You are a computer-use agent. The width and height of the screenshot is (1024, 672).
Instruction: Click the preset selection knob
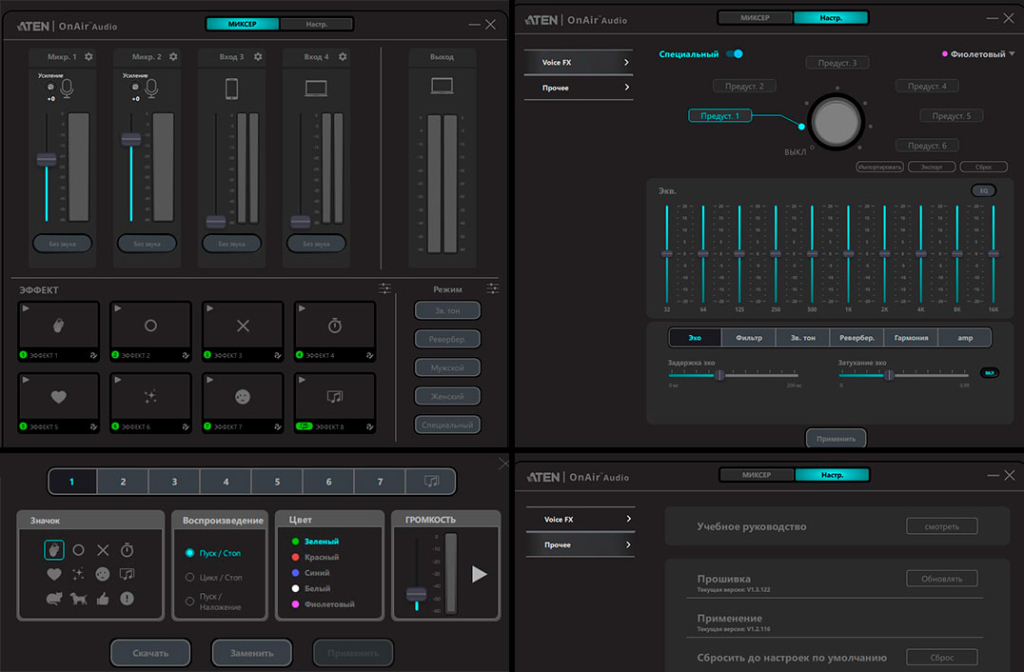coord(837,121)
